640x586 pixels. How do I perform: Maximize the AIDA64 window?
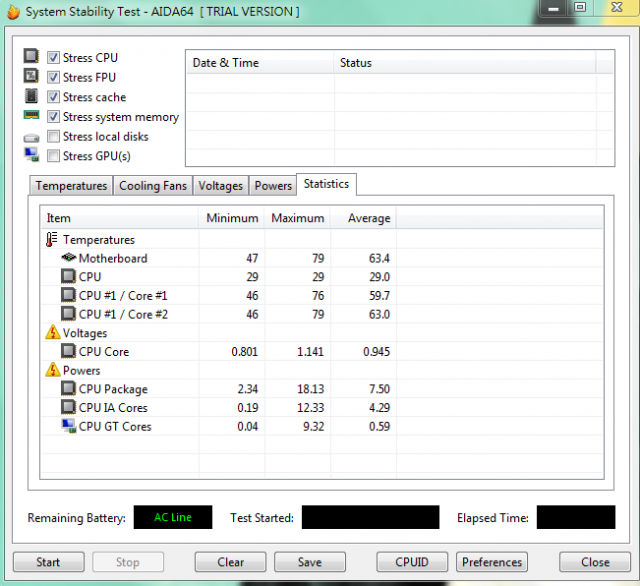pos(580,7)
